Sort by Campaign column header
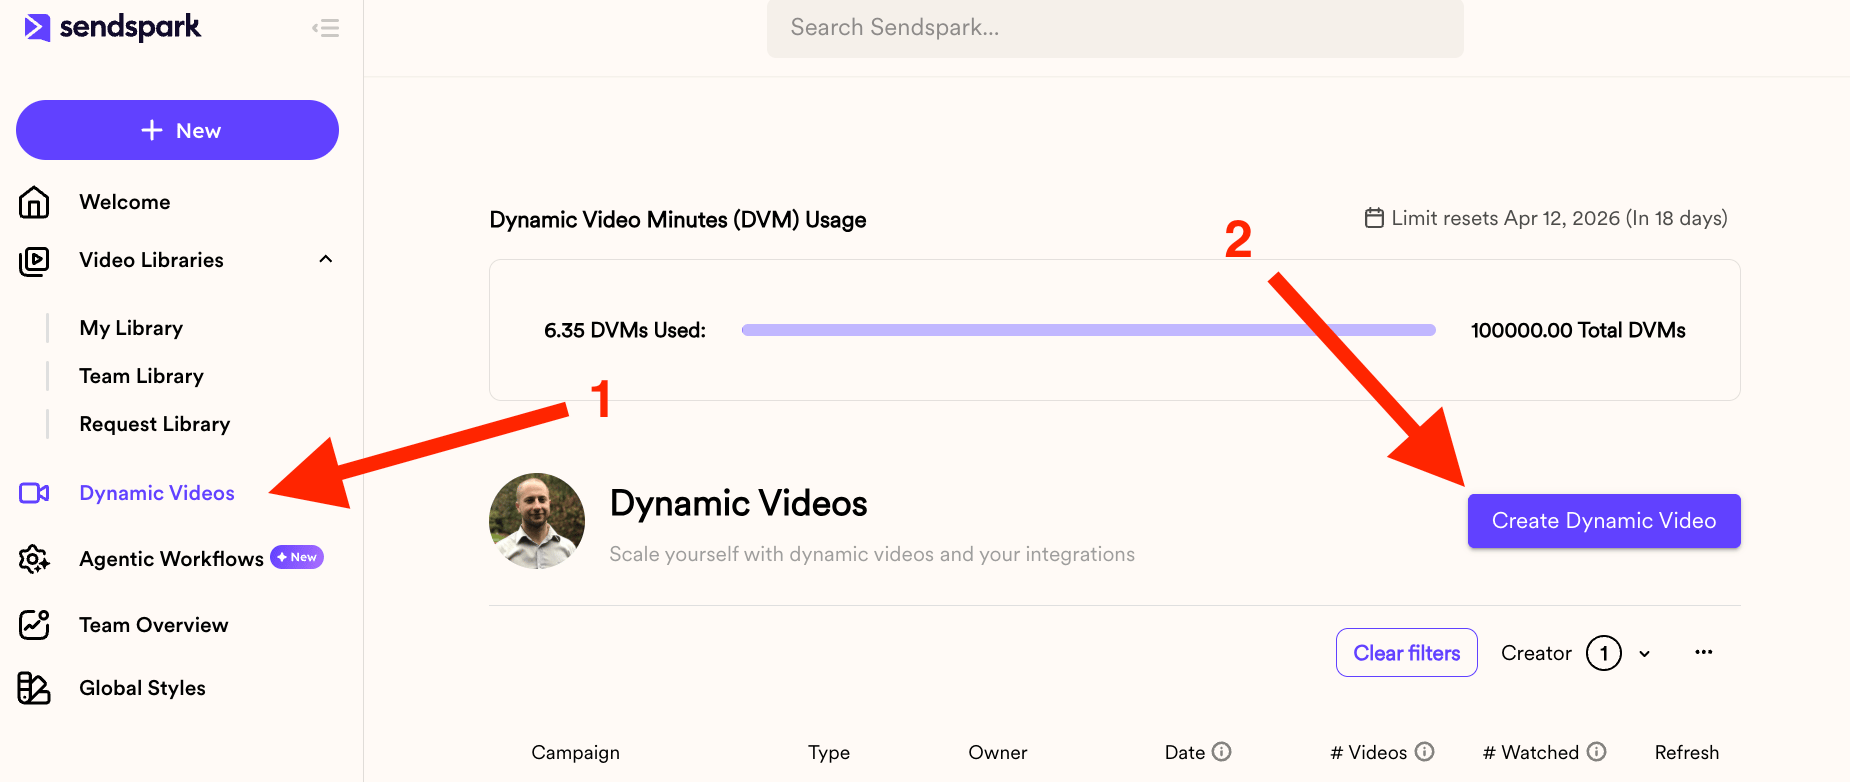 (576, 752)
